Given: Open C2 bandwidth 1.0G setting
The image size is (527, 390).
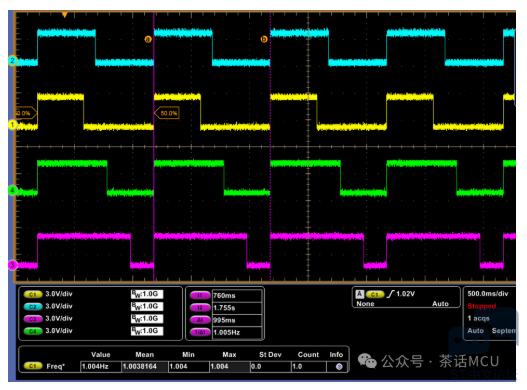Looking at the screenshot, I should pos(147,306).
